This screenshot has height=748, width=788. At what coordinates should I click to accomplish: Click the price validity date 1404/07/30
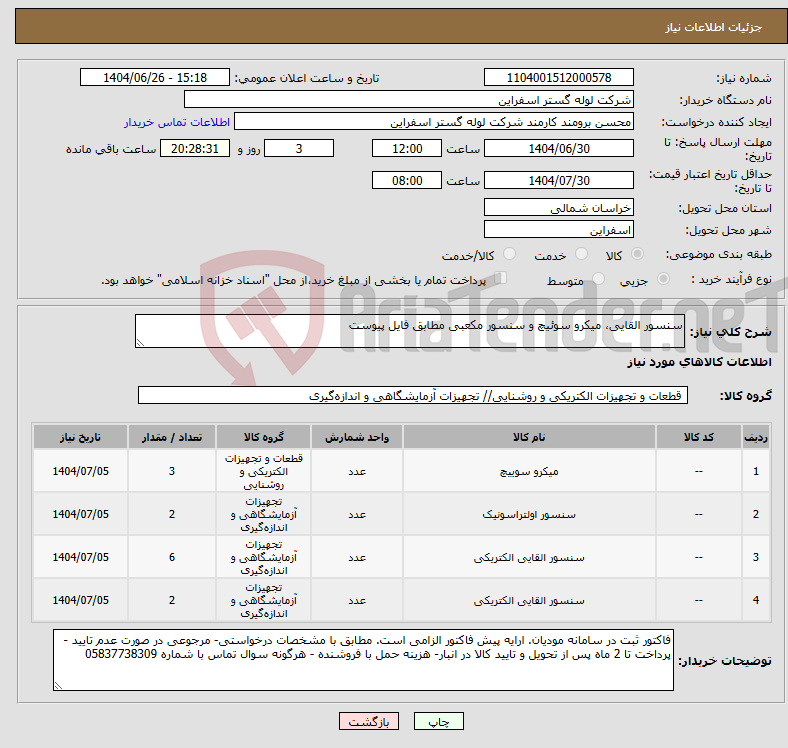(558, 180)
